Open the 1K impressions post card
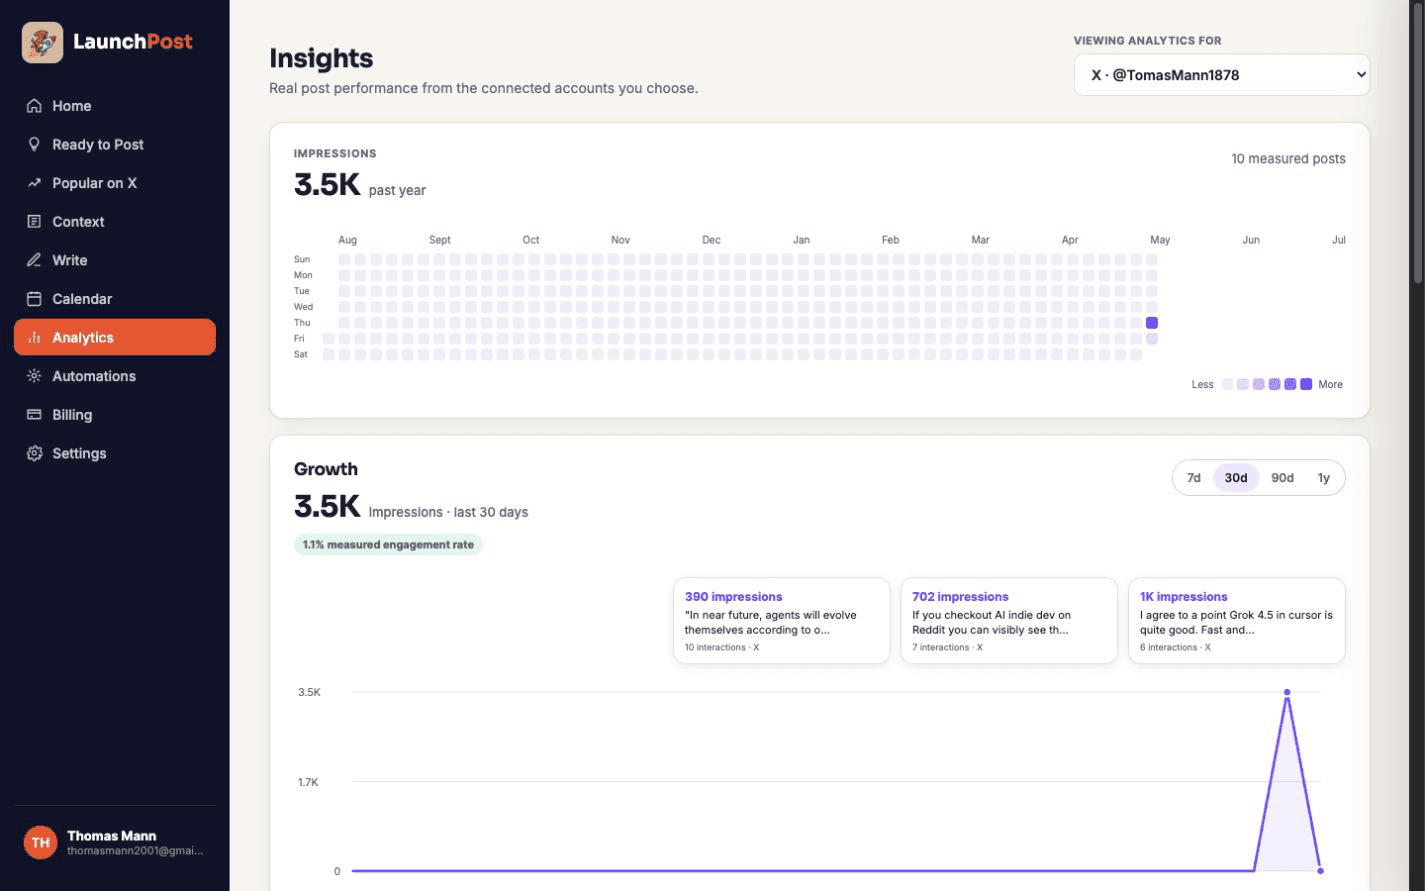The image size is (1425, 891). pyautogui.click(x=1236, y=621)
